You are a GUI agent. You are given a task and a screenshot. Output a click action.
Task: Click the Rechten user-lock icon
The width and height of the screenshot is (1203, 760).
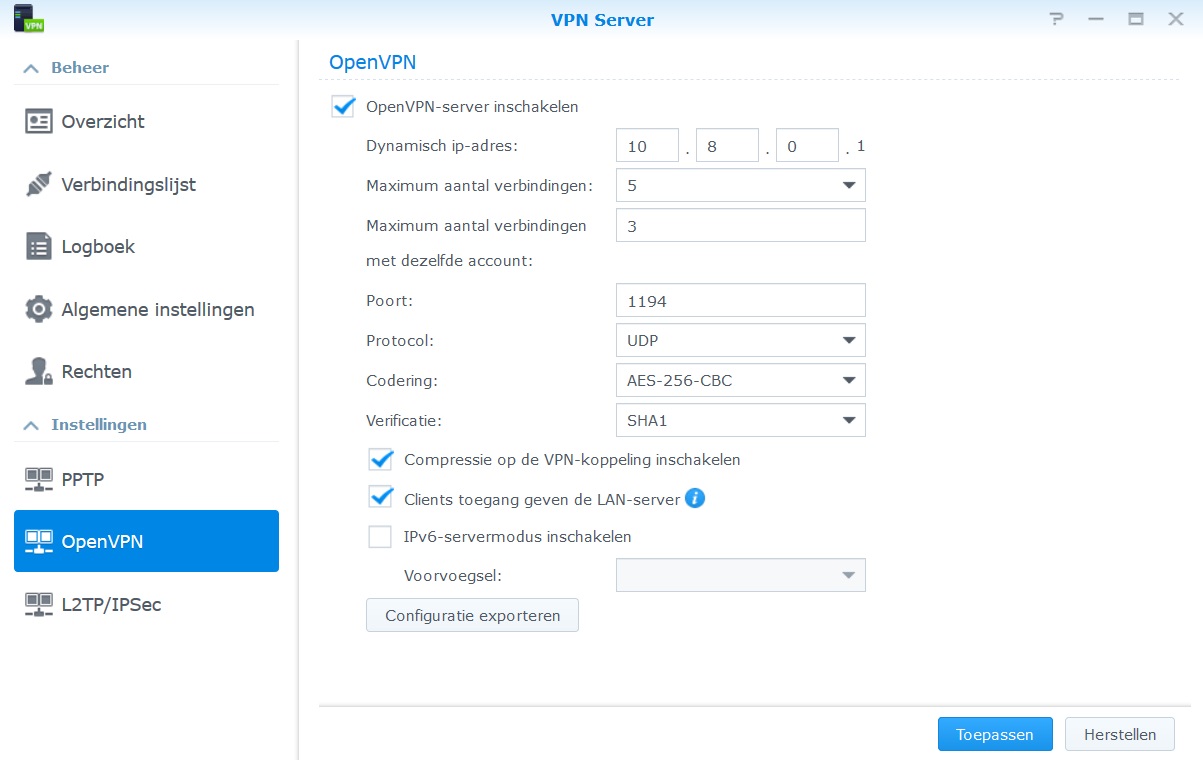[39, 372]
